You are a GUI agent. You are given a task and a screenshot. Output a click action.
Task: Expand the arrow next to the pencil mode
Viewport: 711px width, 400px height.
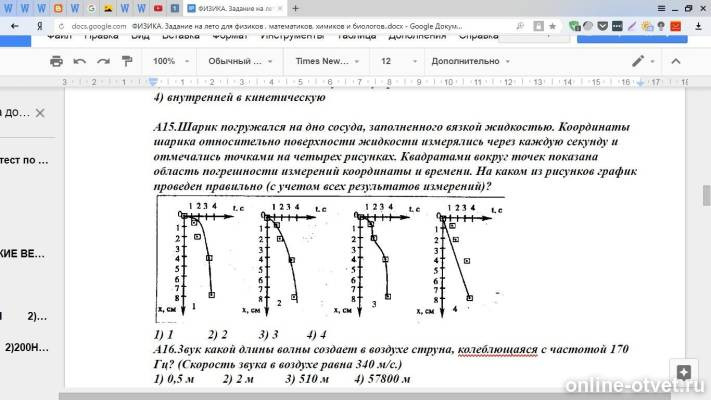pyautogui.click(x=653, y=61)
